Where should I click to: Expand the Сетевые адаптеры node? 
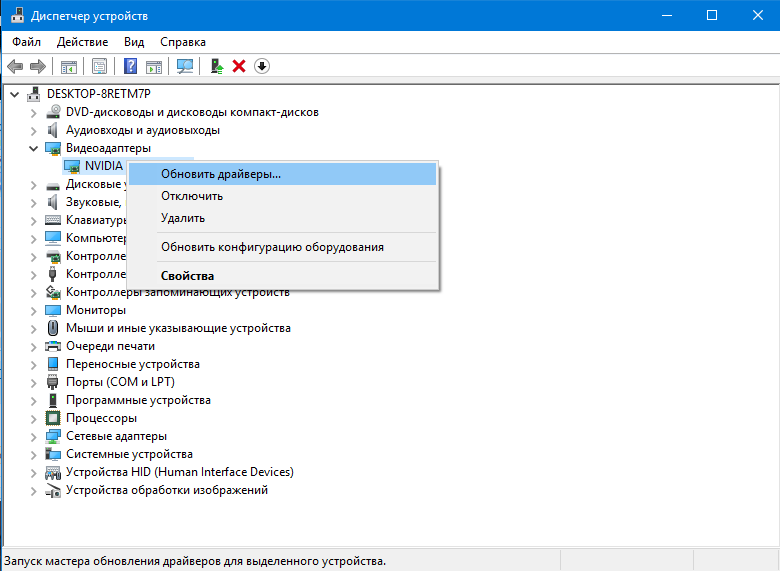(x=34, y=436)
